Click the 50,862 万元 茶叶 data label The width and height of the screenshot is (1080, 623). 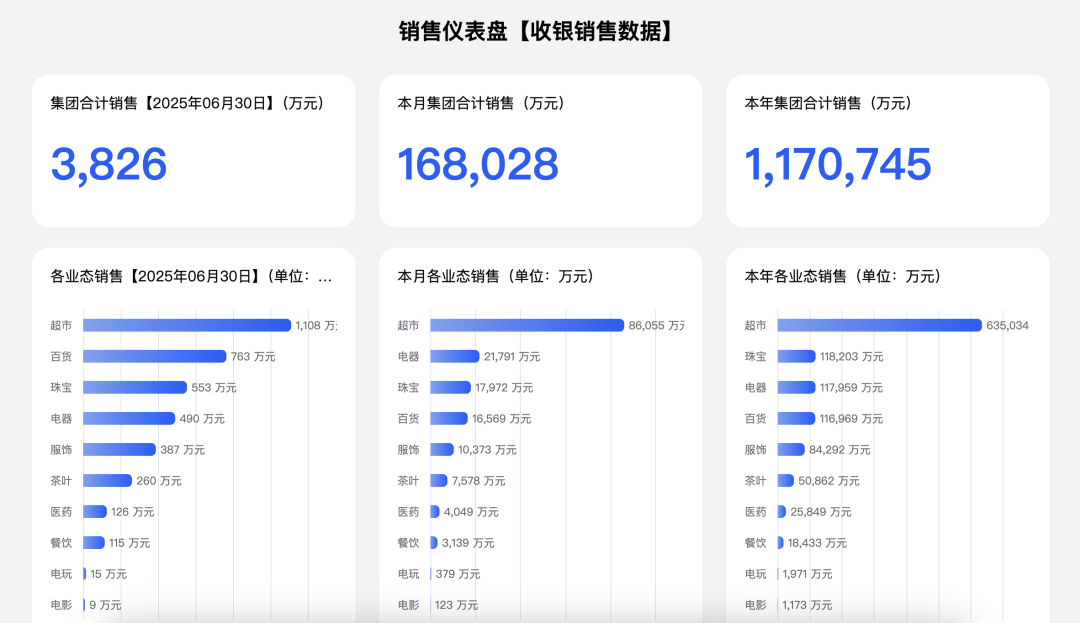pos(829,481)
